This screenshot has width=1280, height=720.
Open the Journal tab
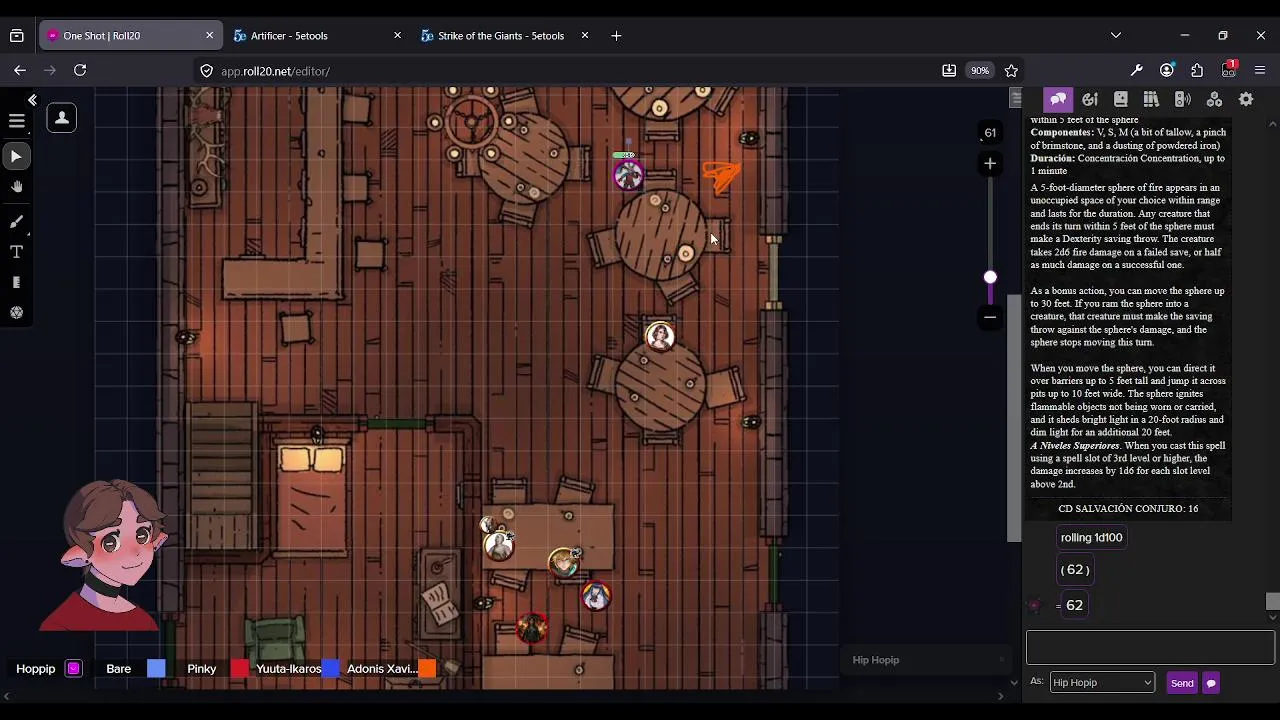(1121, 99)
